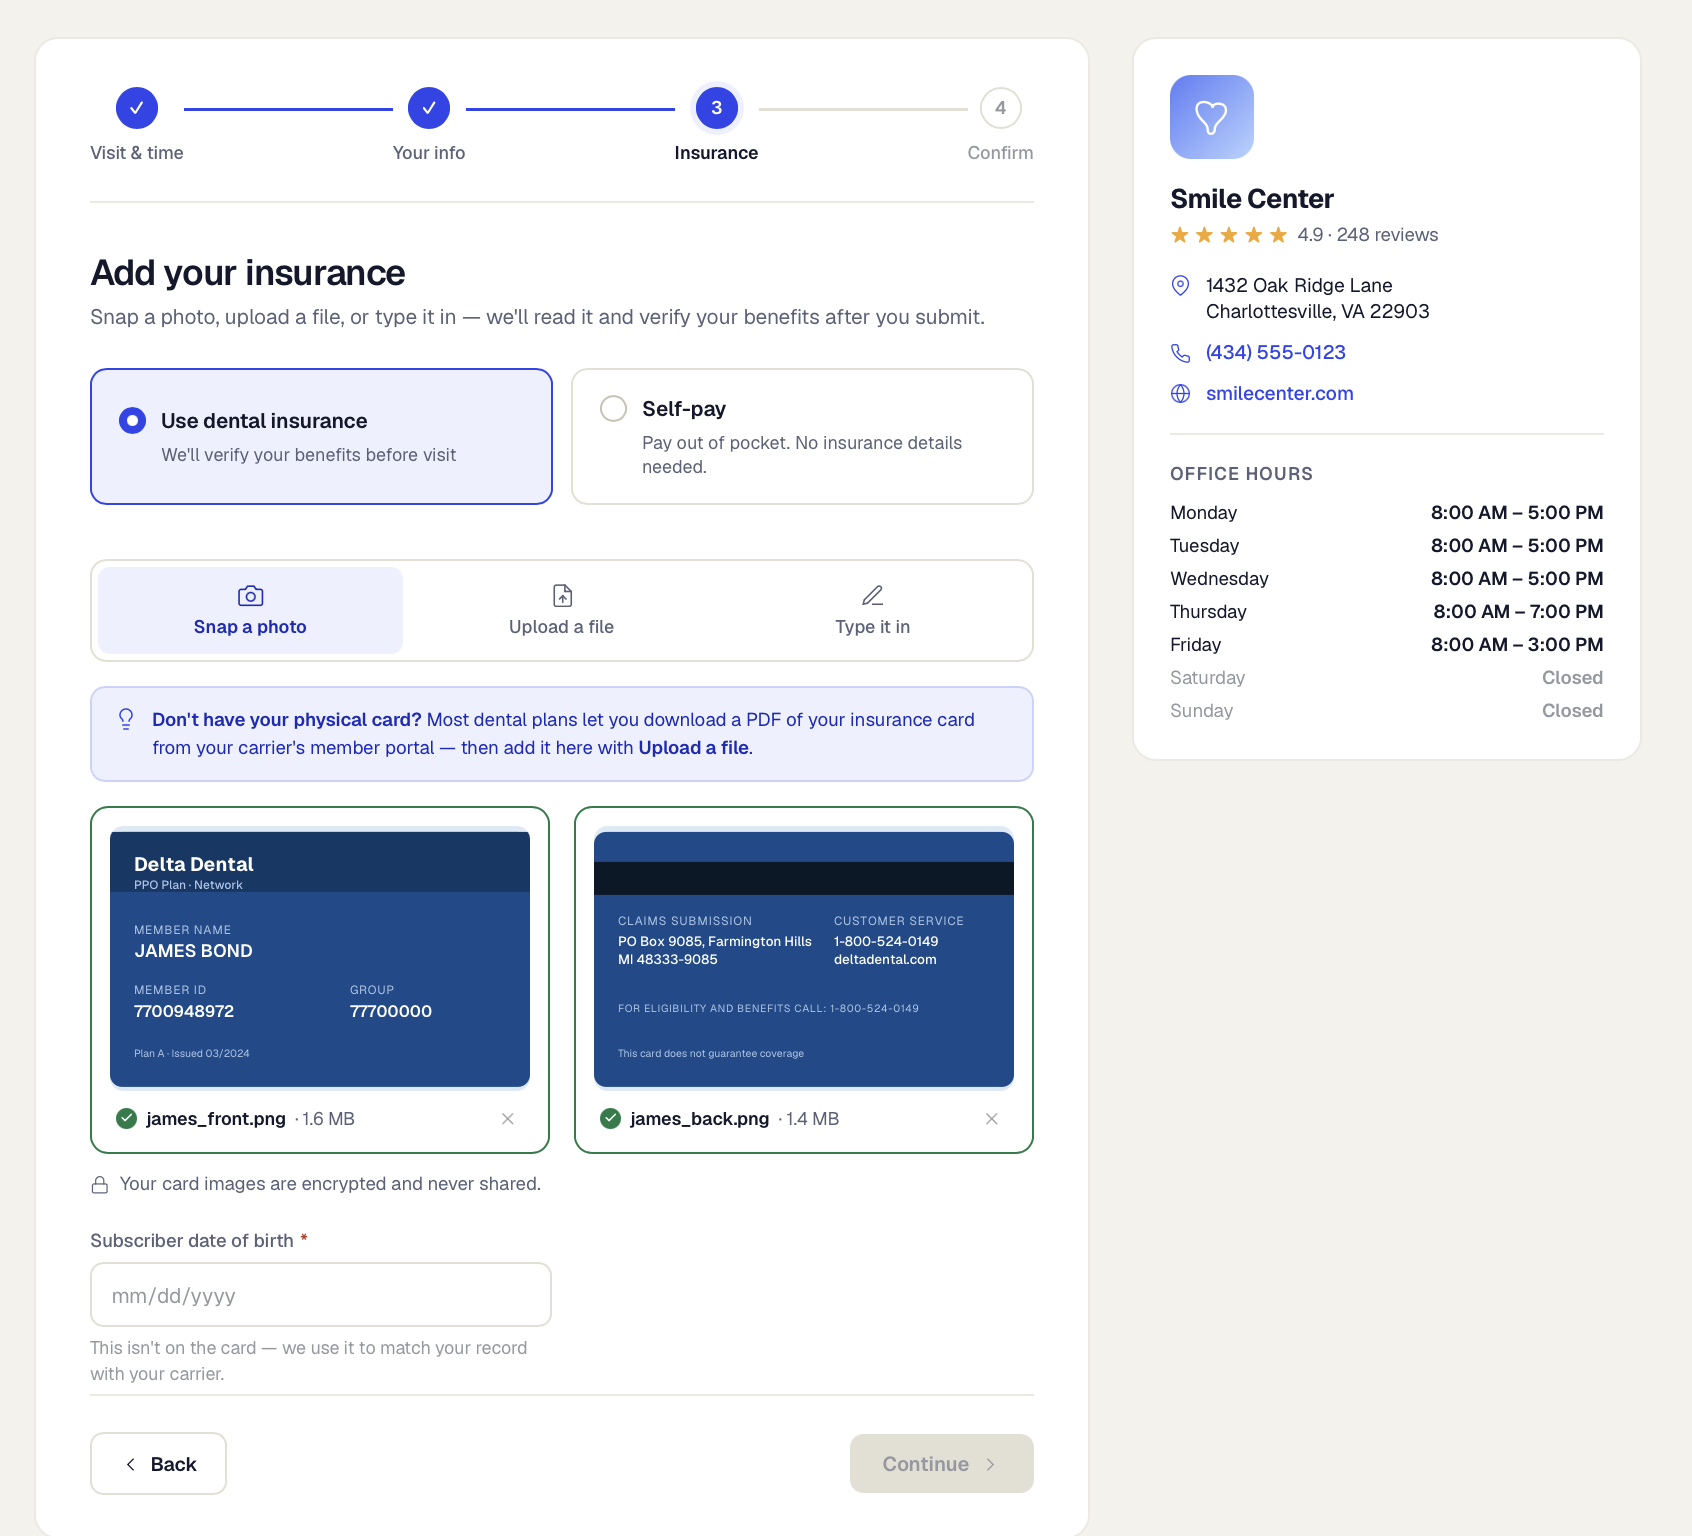Click the 4.9 · 248 reviews text
1692x1536 pixels.
[1368, 235]
